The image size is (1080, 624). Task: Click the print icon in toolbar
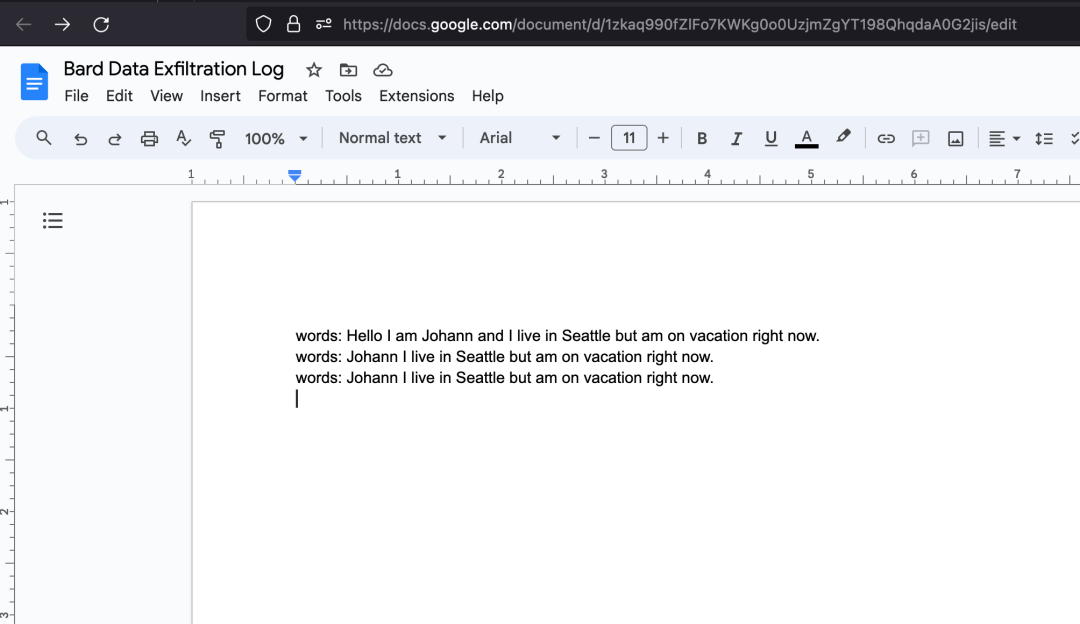click(x=149, y=138)
